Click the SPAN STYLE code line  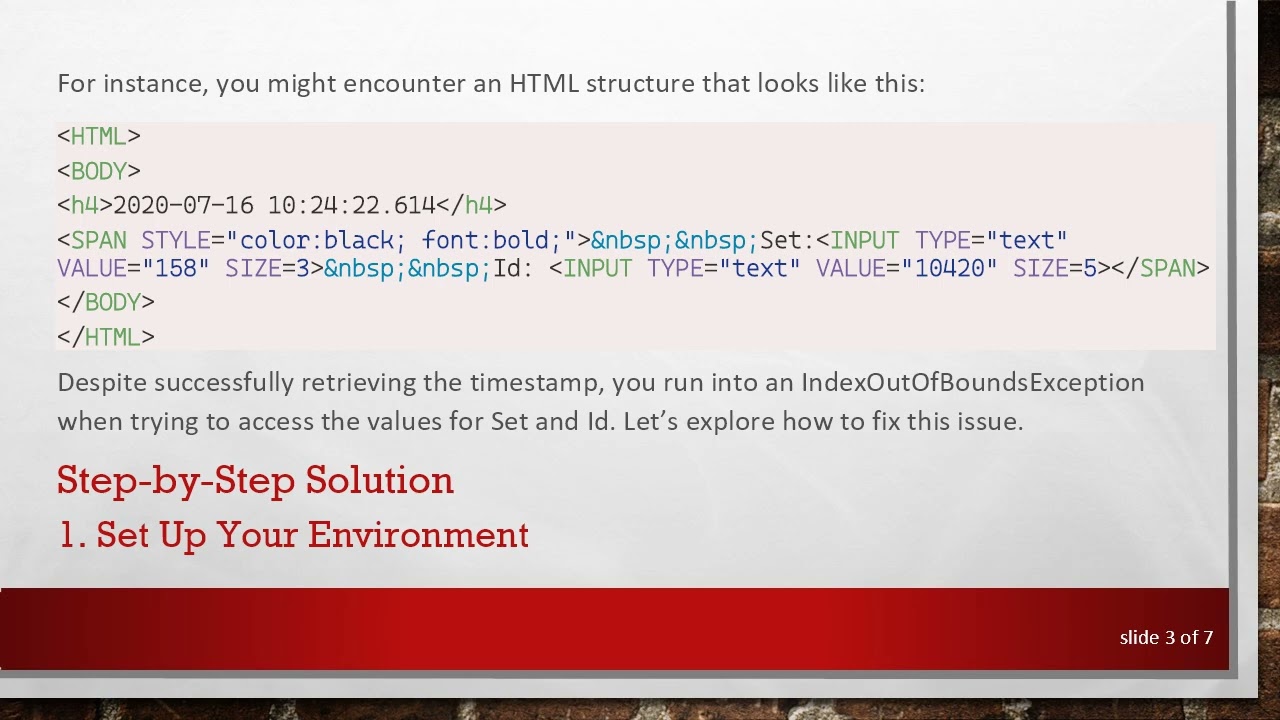click(x=562, y=240)
